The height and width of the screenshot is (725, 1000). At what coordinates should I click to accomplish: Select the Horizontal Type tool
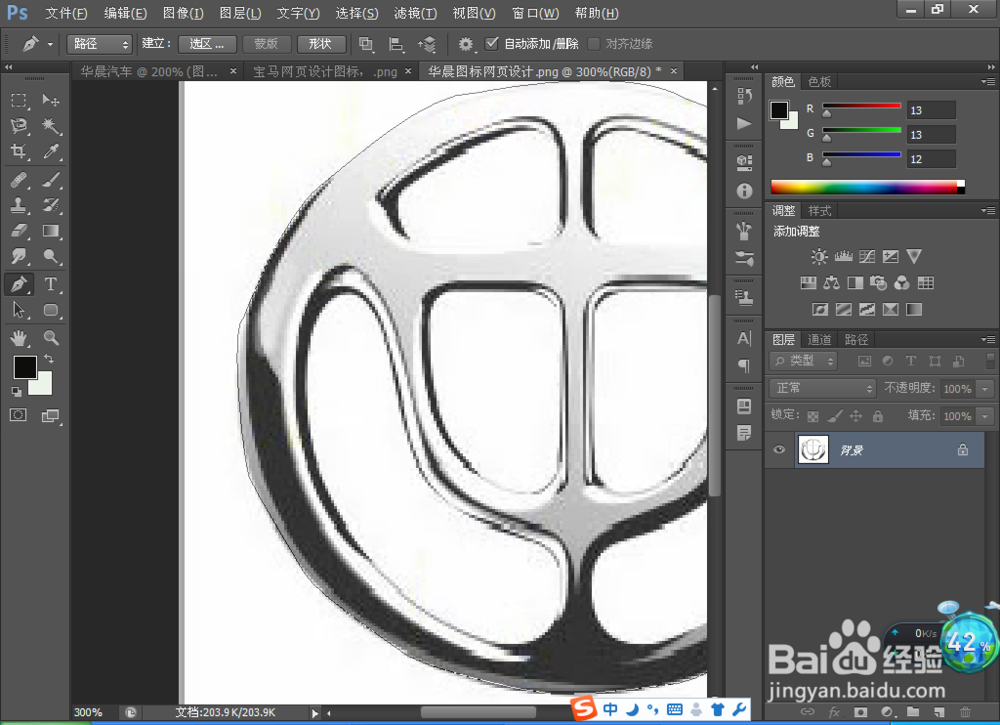tap(50, 284)
